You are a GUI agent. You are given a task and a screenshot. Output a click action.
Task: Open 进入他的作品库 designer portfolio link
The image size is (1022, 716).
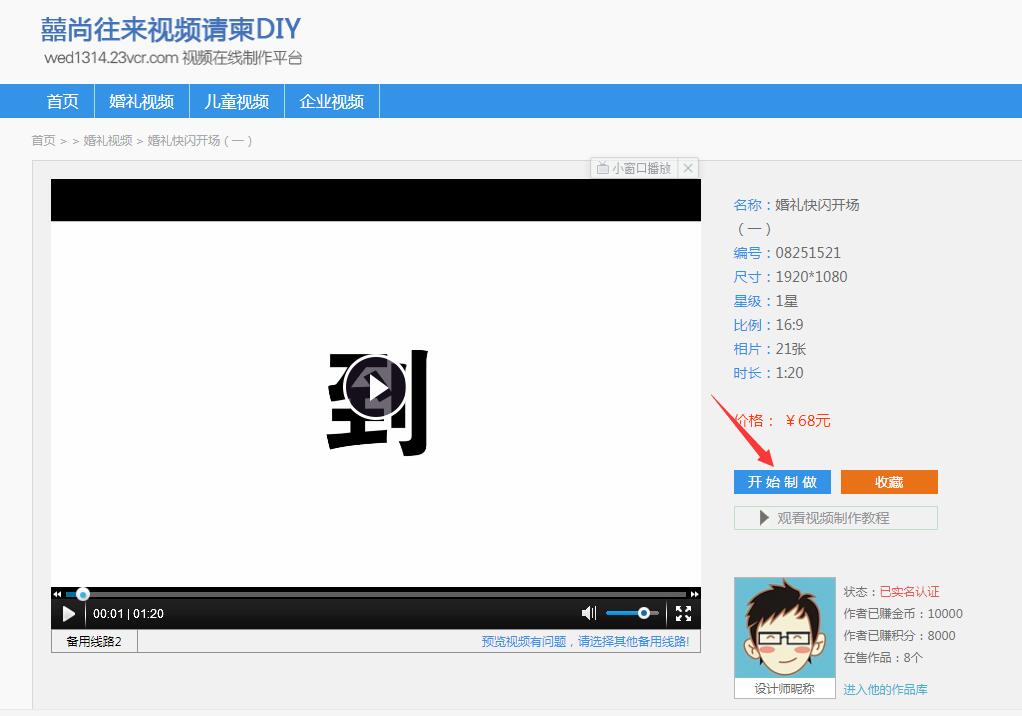point(884,689)
